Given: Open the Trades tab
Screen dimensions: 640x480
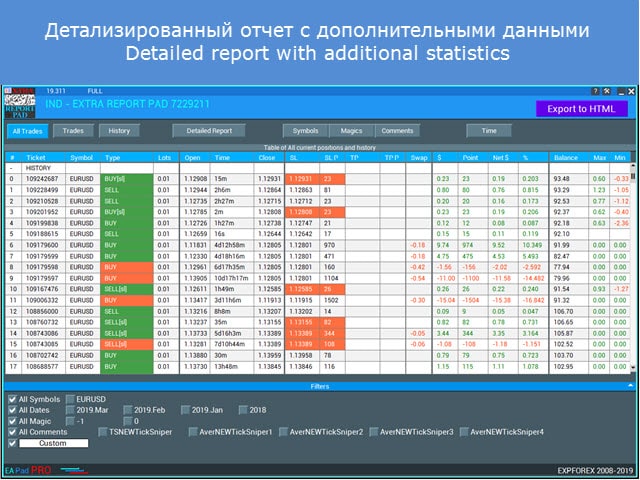Looking at the screenshot, I should point(73,130).
